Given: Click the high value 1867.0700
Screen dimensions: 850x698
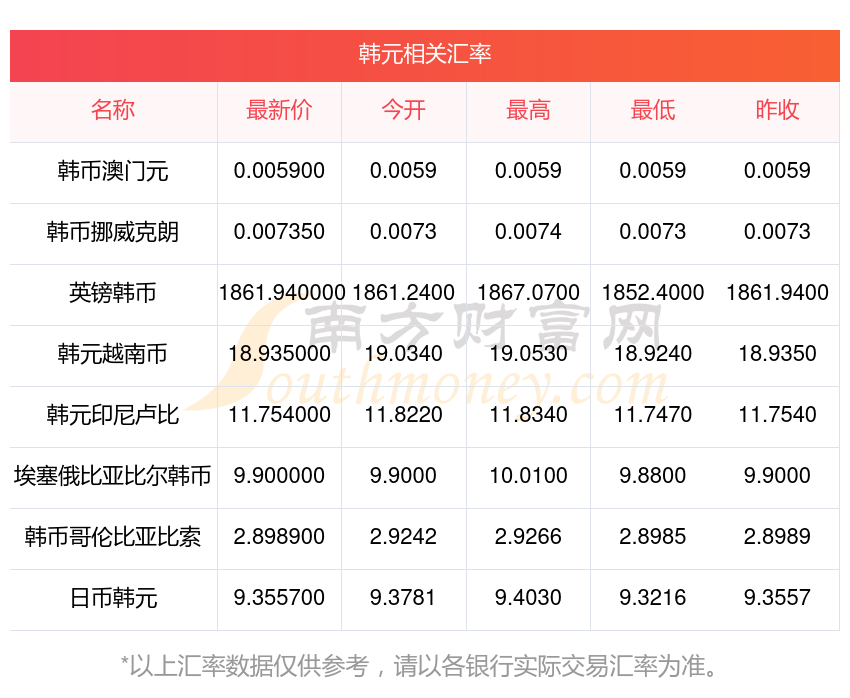Looking at the screenshot, I should tap(528, 293).
